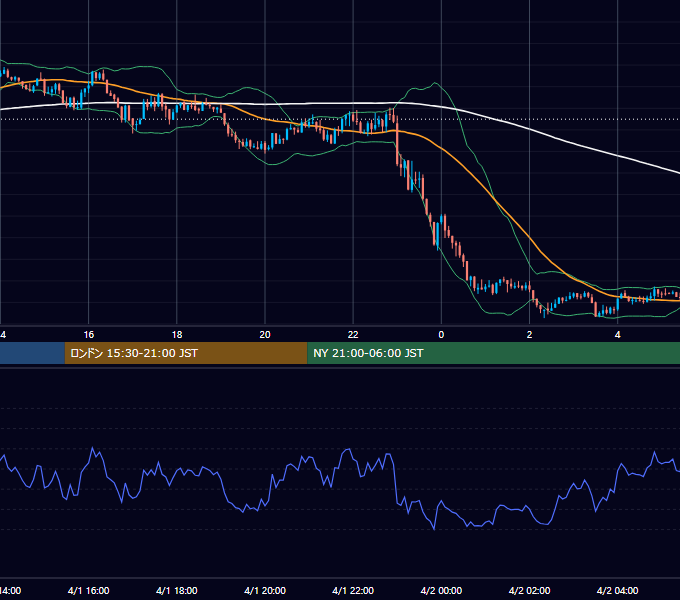Viewport: 680px width, 600px height.
Task: Click the 4/1 16:00 date label
Action: (88, 590)
